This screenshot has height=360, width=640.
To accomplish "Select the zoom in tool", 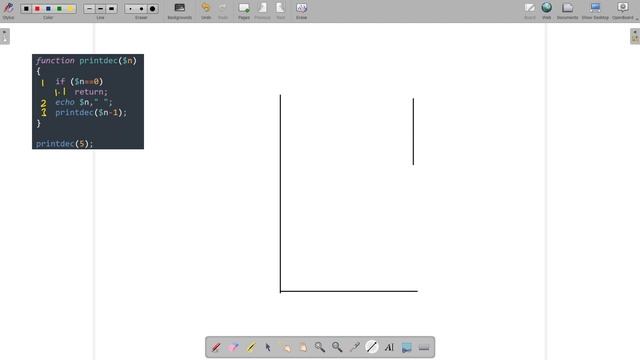I will click(x=320, y=347).
